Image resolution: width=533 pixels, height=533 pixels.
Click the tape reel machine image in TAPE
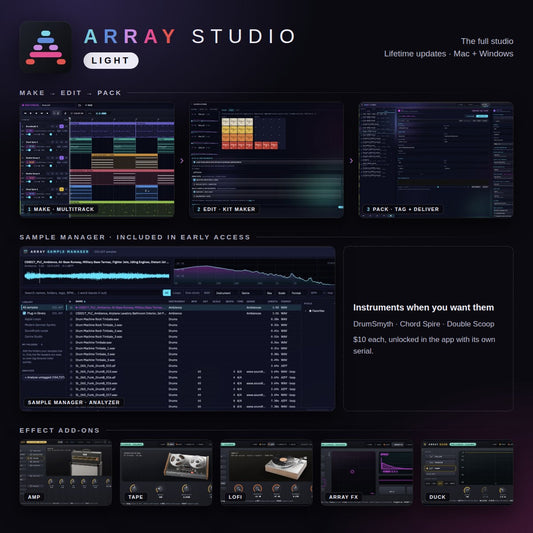186,466
